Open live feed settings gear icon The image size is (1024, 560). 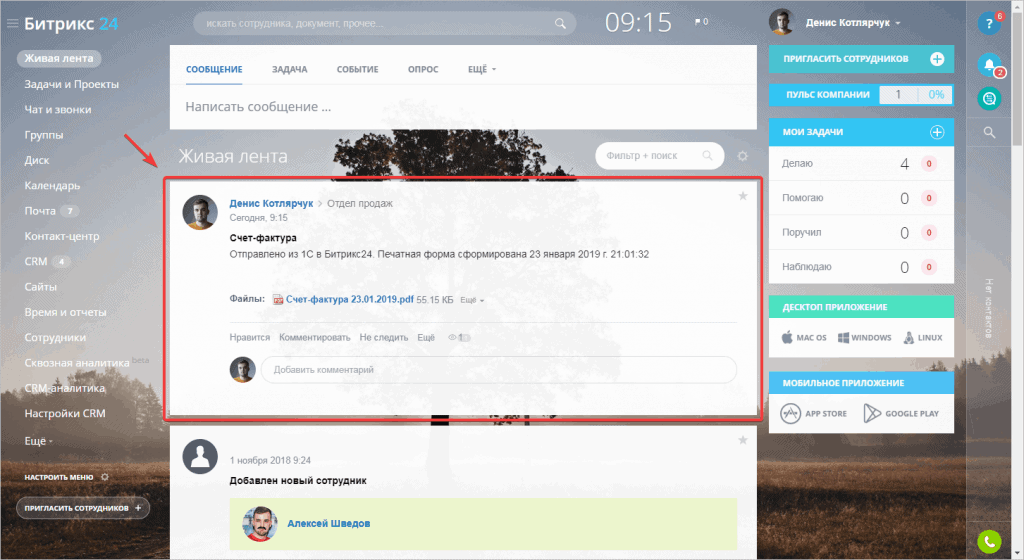(x=743, y=156)
